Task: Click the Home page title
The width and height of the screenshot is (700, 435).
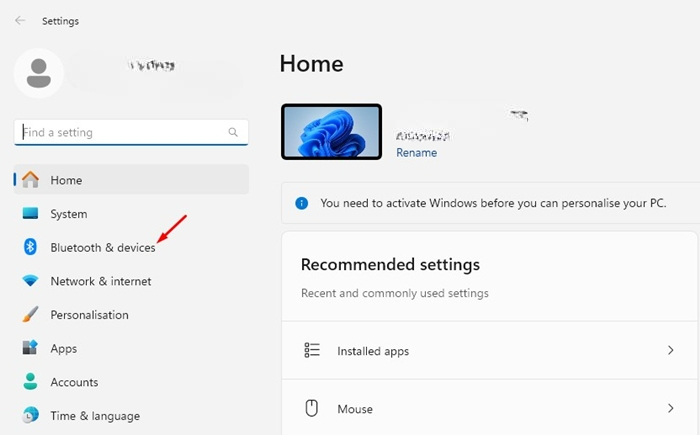Action: 312,64
